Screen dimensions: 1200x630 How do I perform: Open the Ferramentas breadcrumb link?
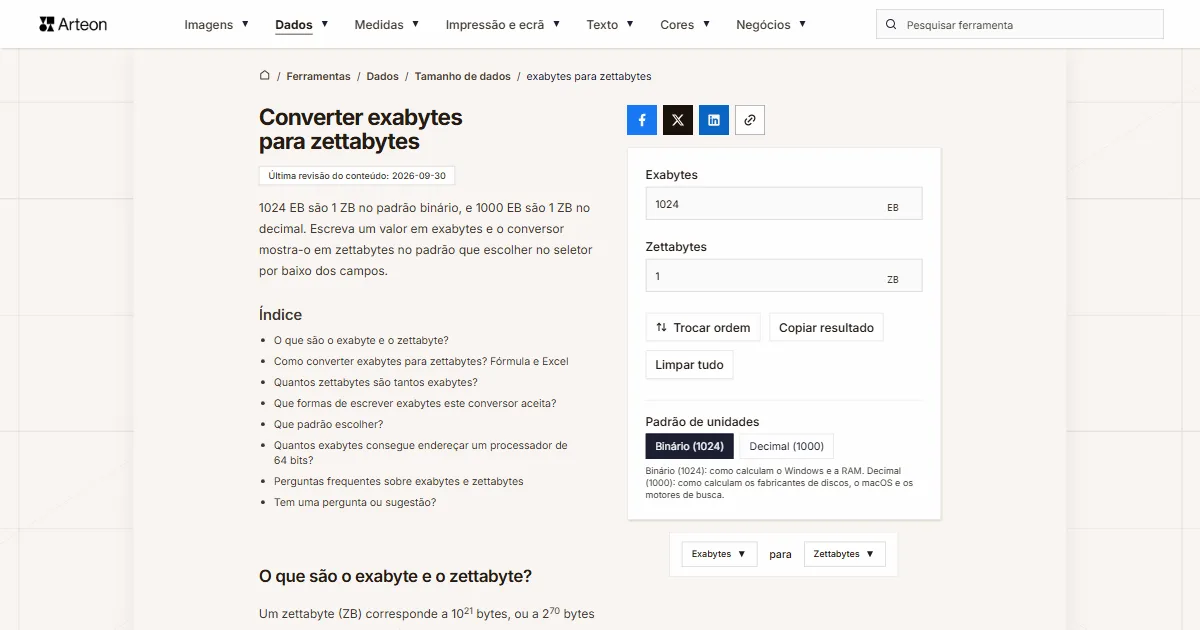[x=318, y=76]
